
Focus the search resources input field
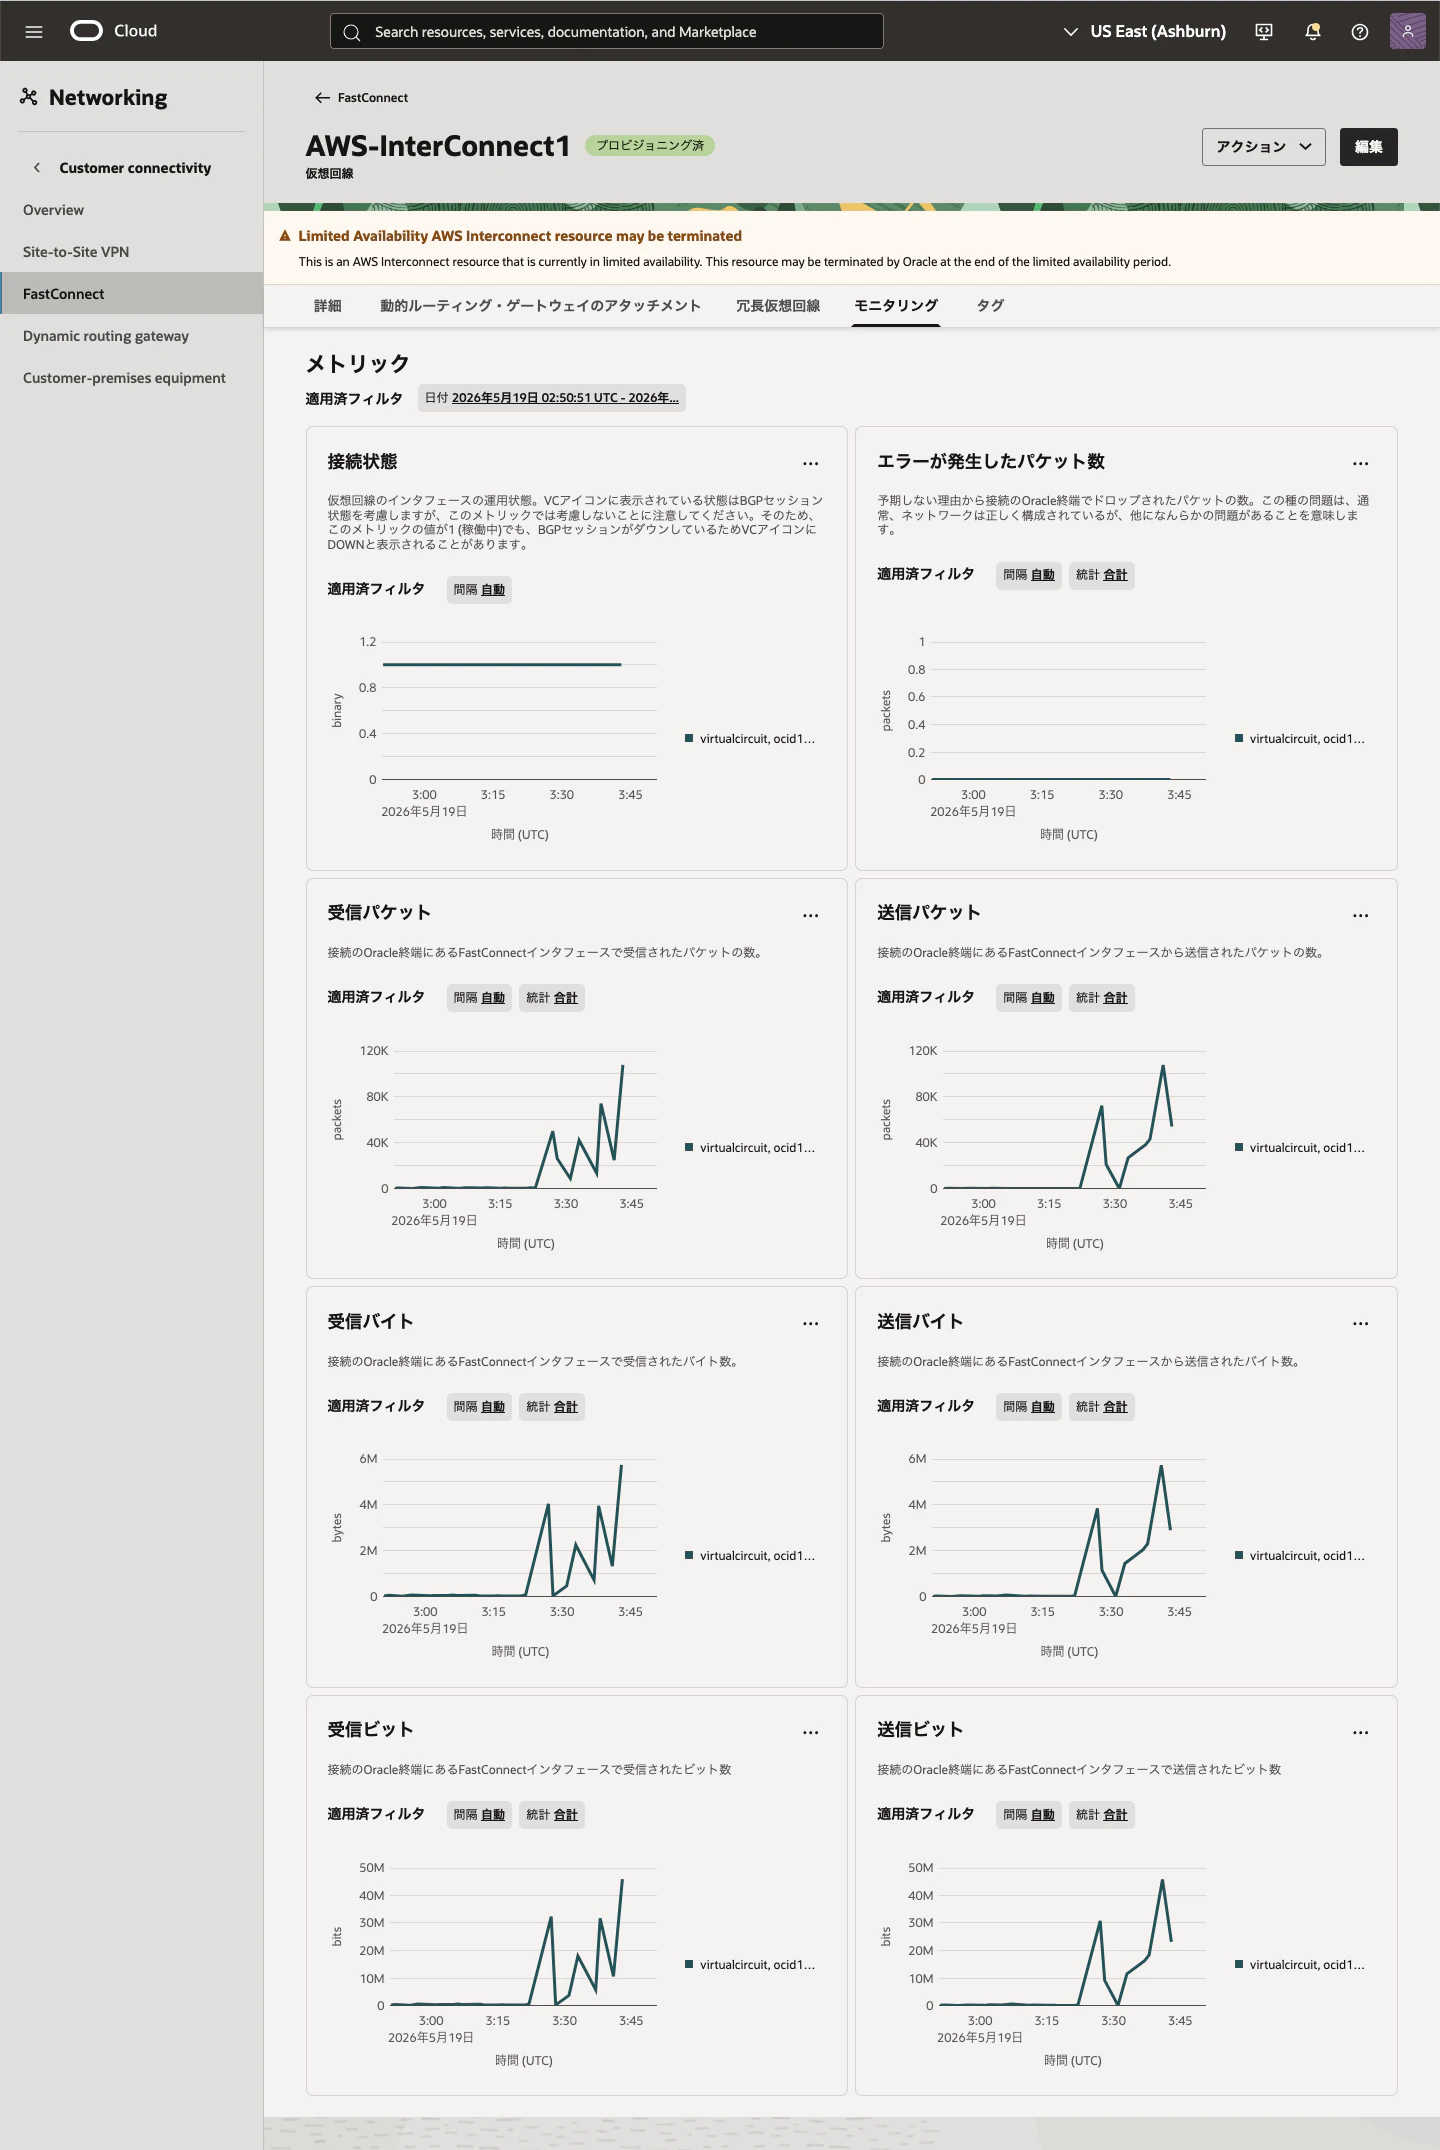click(607, 32)
